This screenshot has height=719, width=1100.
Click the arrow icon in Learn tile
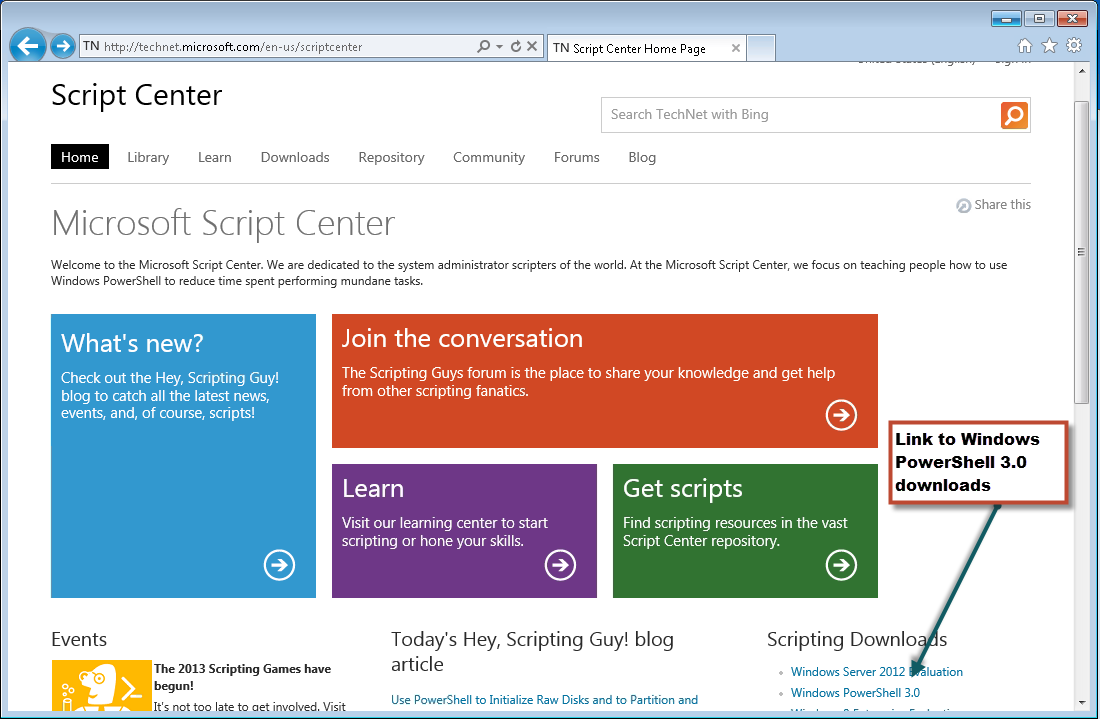[560, 566]
